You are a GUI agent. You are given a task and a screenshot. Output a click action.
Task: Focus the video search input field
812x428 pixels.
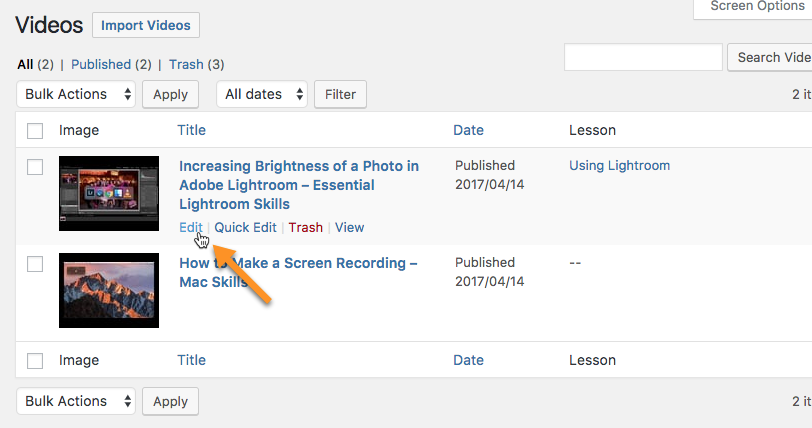click(643, 57)
